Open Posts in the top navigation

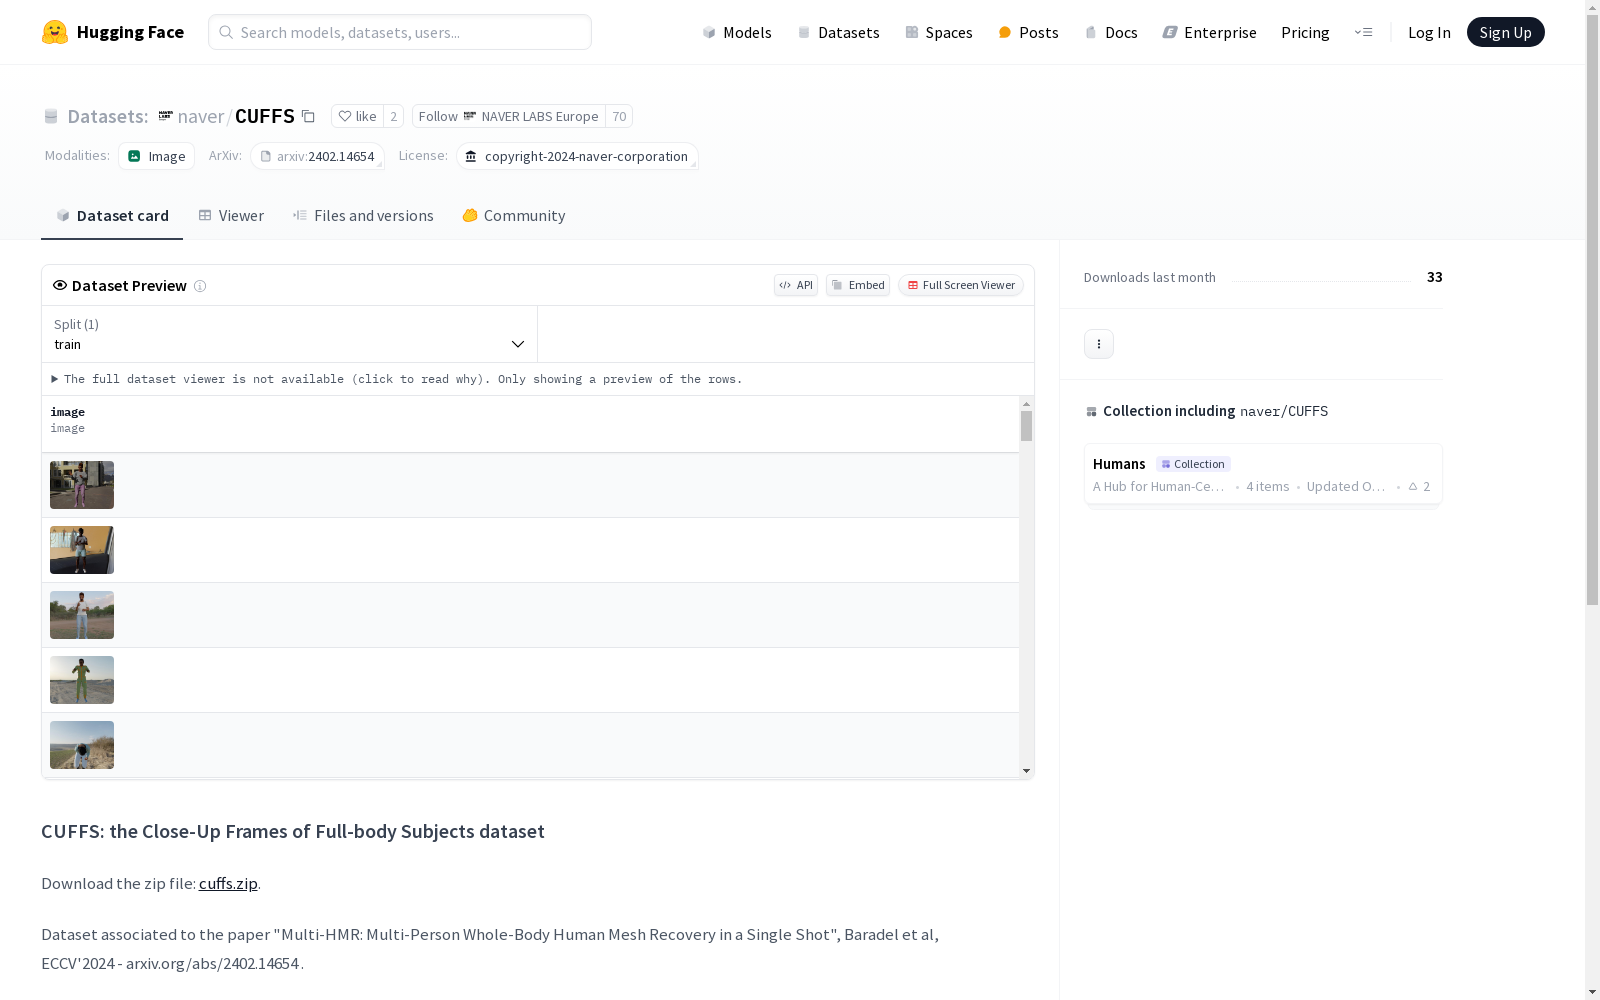(x=1028, y=32)
